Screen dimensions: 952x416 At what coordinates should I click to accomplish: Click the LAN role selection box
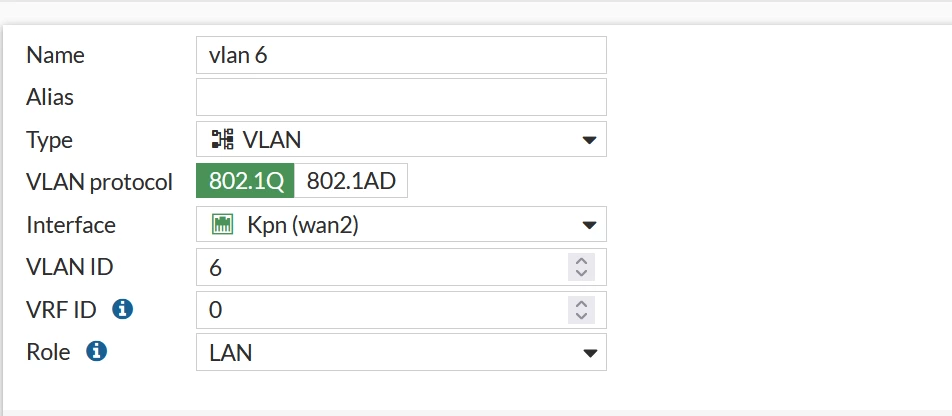(401, 352)
